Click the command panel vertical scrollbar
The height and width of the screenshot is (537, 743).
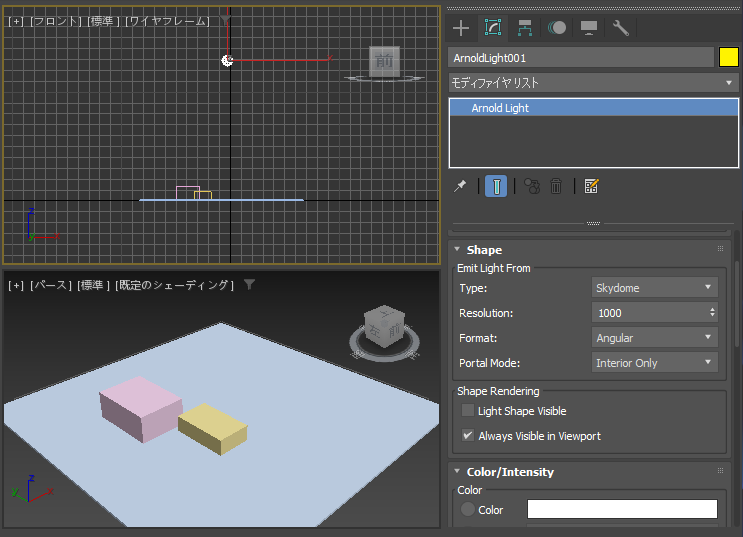pyautogui.click(x=737, y=303)
